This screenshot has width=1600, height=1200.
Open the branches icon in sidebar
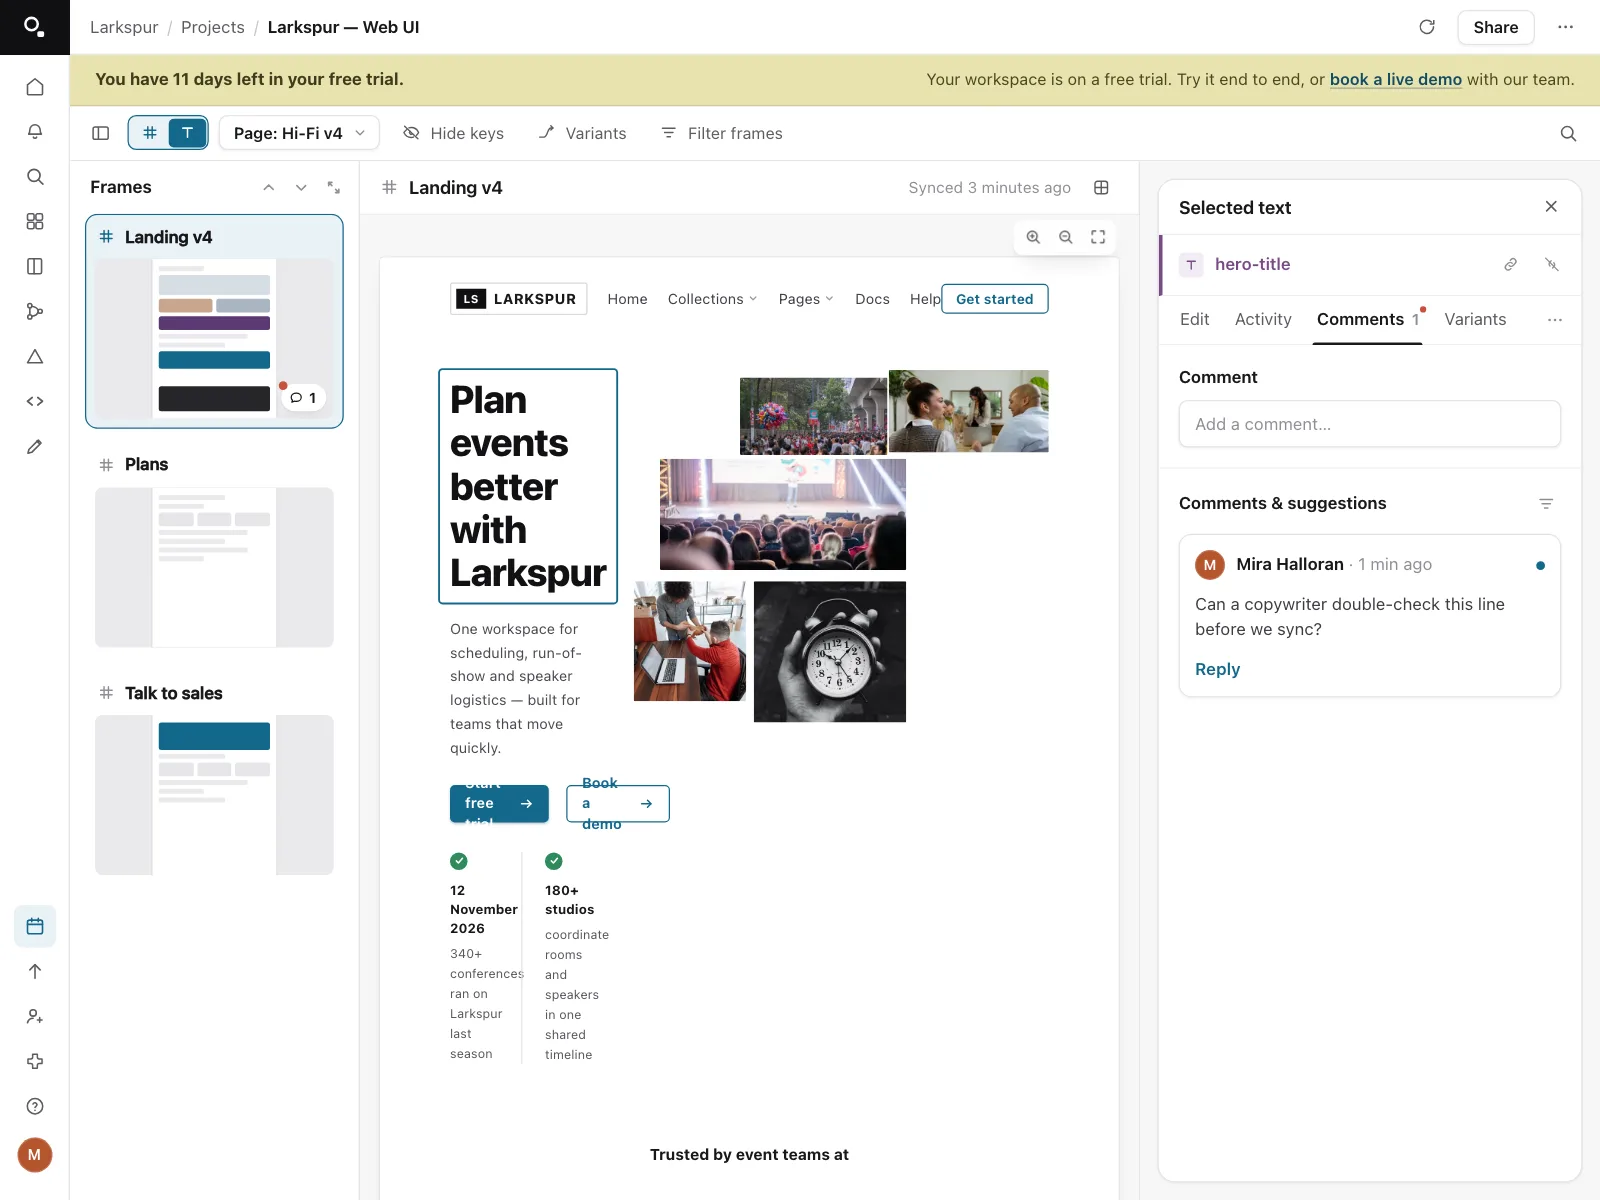point(35,311)
